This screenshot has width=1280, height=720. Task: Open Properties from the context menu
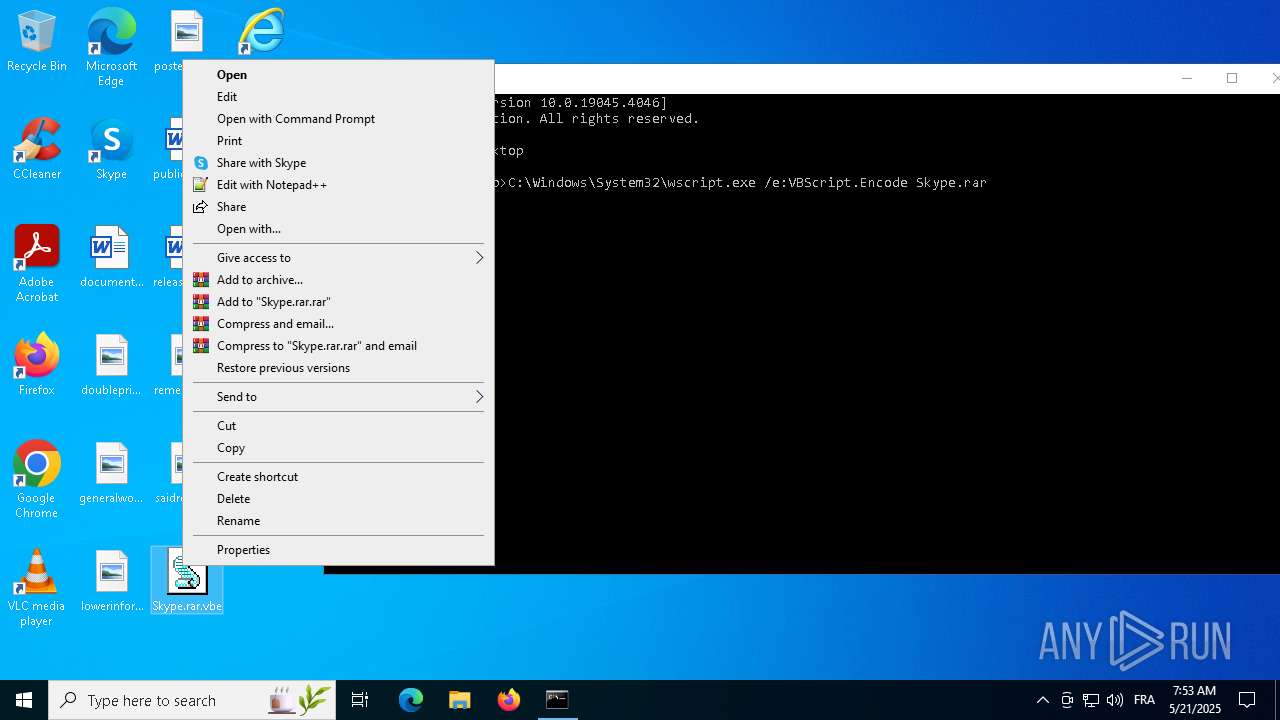pos(338,550)
